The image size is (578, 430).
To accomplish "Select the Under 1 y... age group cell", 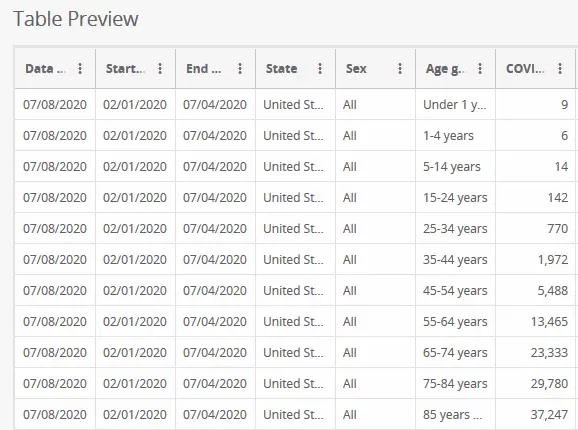I will (x=455, y=105).
